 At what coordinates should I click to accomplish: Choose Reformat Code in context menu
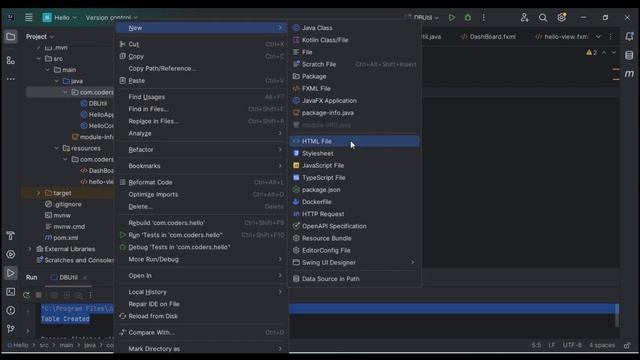point(201,182)
